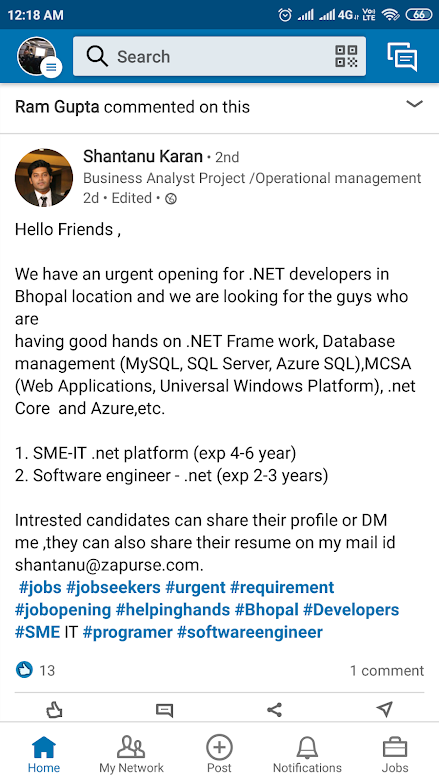Viewport: 439px width, 781px height.
Task: Tap the share icon under post
Action: (x=274, y=710)
